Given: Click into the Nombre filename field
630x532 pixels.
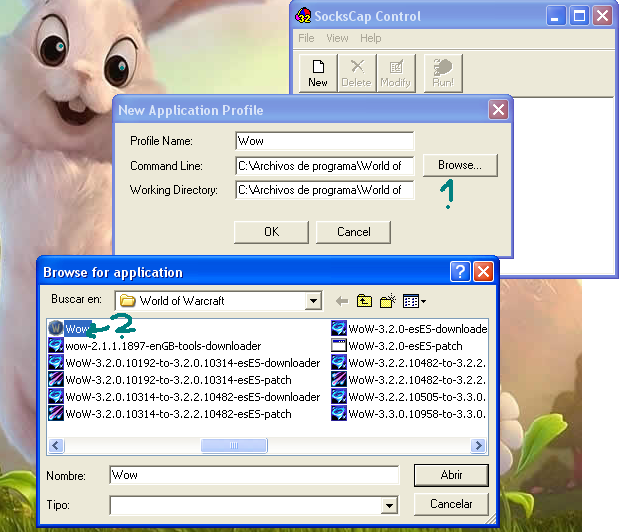Looking at the screenshot, I should coord(254,475).
